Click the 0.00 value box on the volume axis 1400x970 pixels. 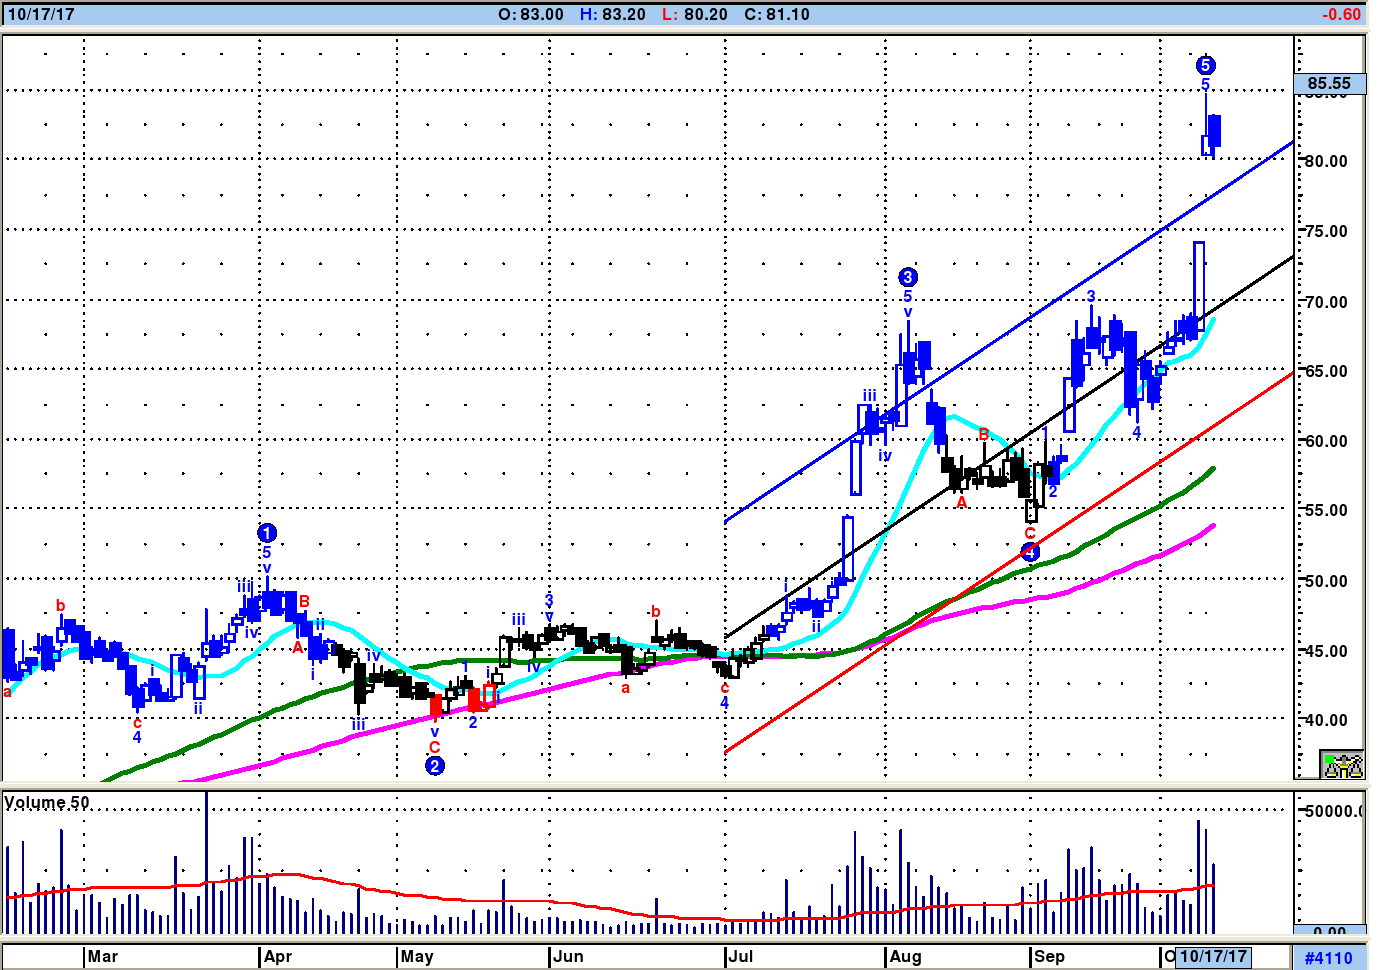pos(1329,931)
